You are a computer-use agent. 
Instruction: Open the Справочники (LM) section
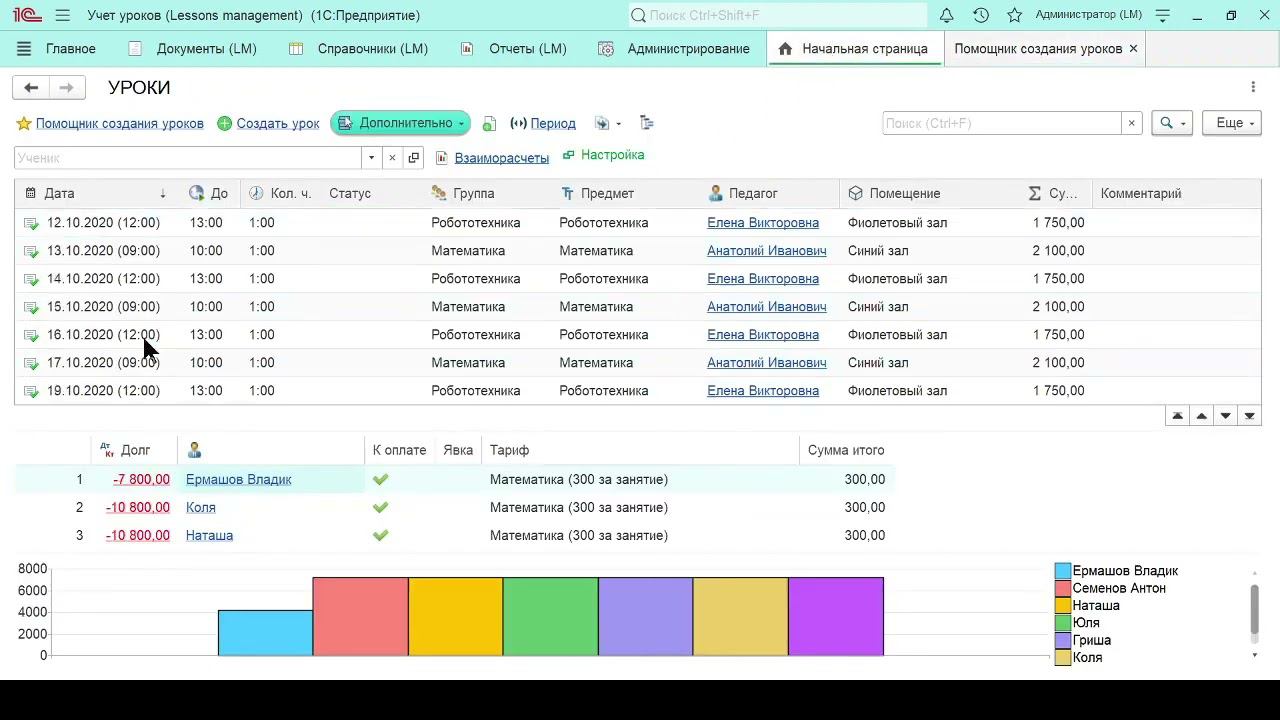coord(358,49)
